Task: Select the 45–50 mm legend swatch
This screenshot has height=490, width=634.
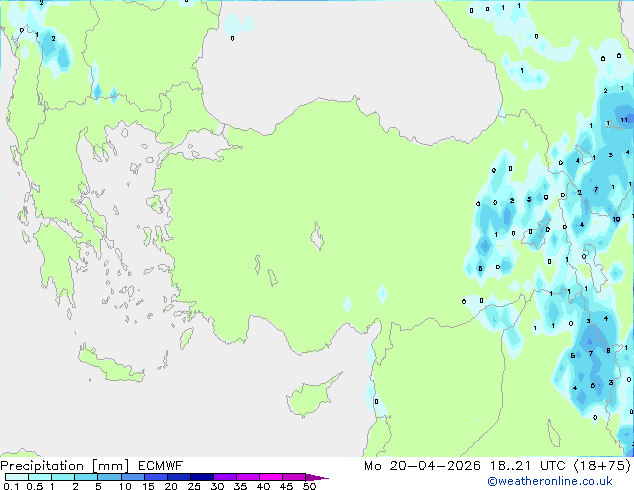Action: (x=294, y=477)
